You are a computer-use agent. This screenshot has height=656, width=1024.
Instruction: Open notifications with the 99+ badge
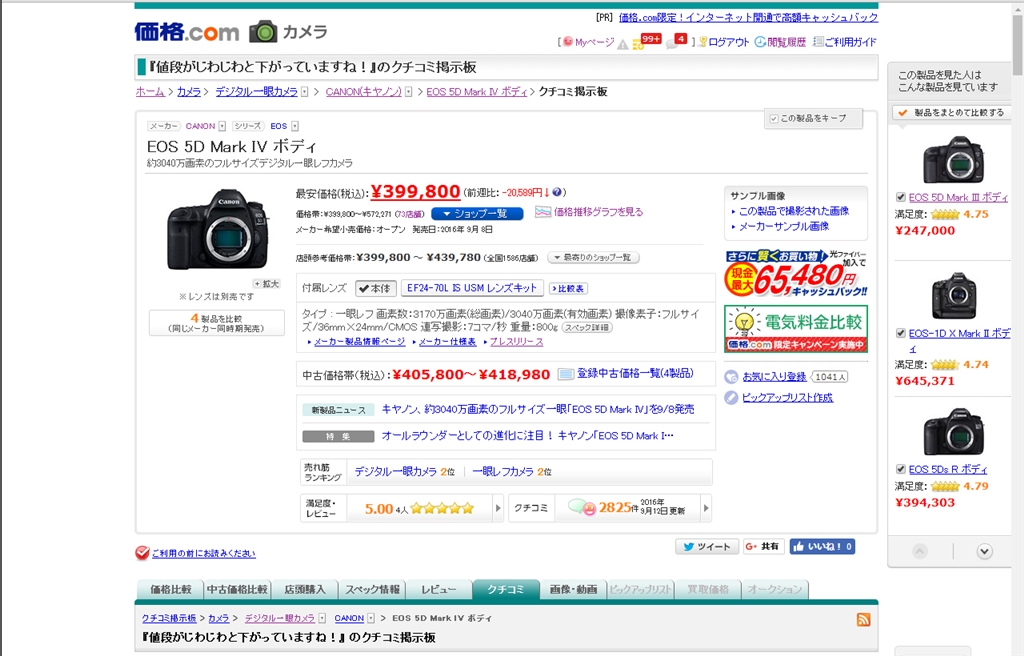click(x=647, y=41)
